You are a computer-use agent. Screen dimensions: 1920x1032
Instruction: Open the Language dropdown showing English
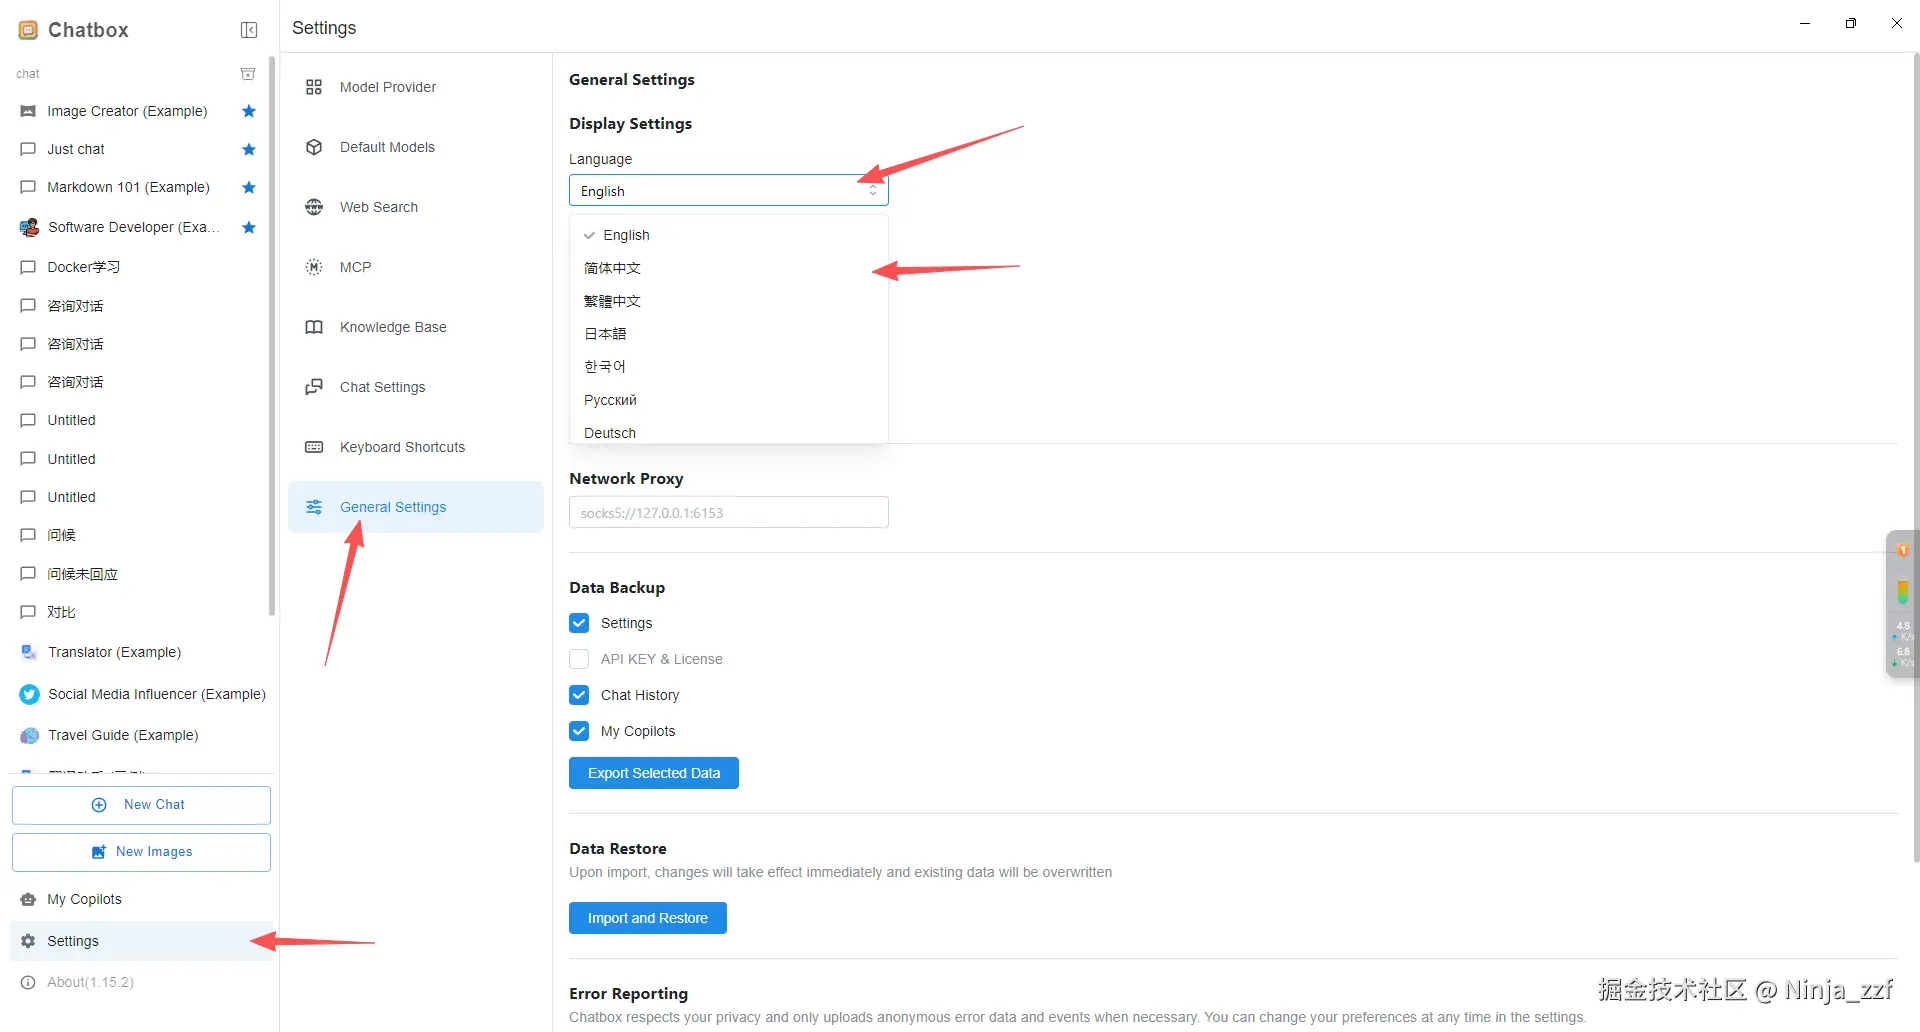point(728,191)
